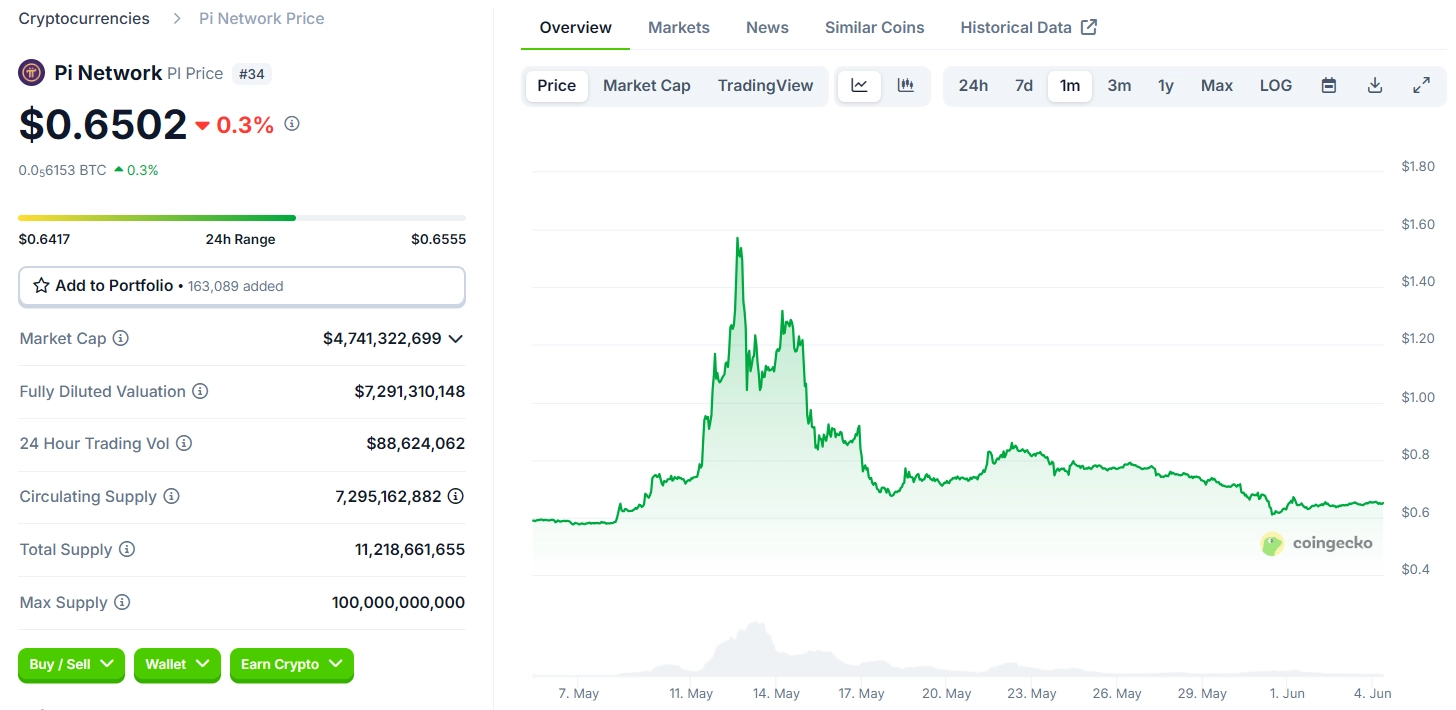Show the Market Cap info tooltip icon
1456x710 pixels.
pyautogui.click(x=121, y=338)
